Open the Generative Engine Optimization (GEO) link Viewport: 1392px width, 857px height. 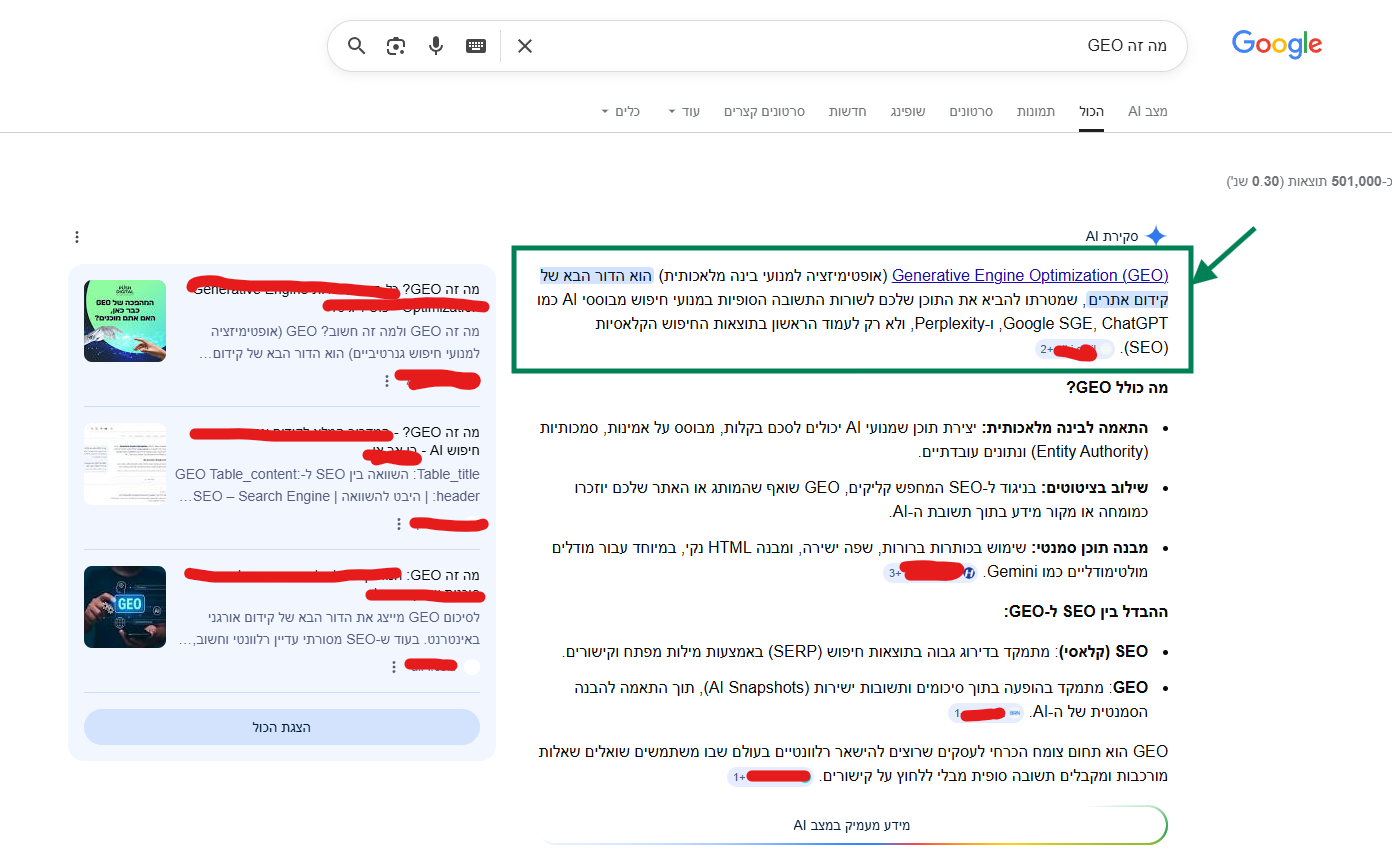(1030, 275)
